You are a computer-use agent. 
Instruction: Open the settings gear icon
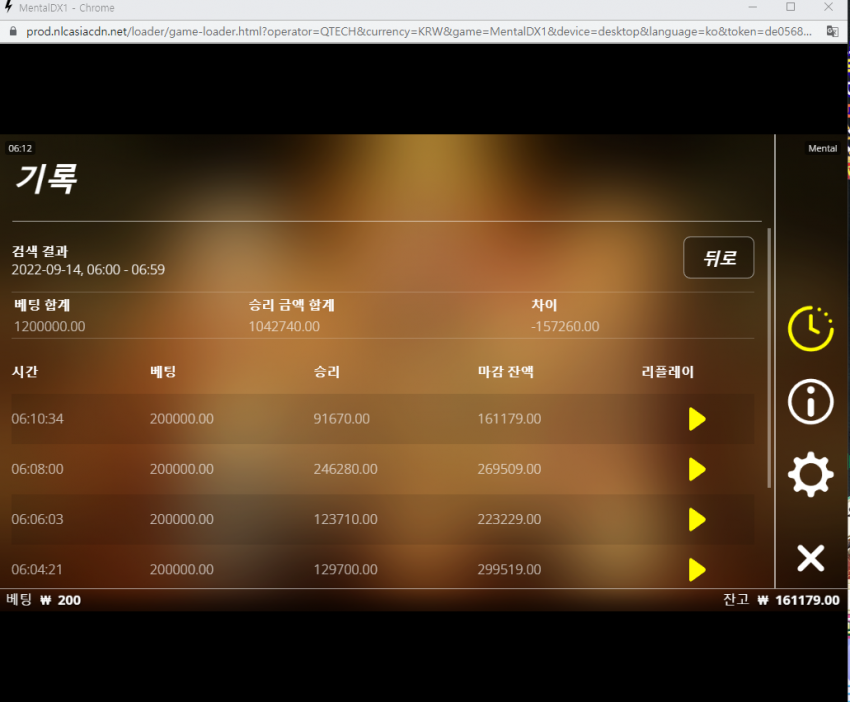point(810,474)
